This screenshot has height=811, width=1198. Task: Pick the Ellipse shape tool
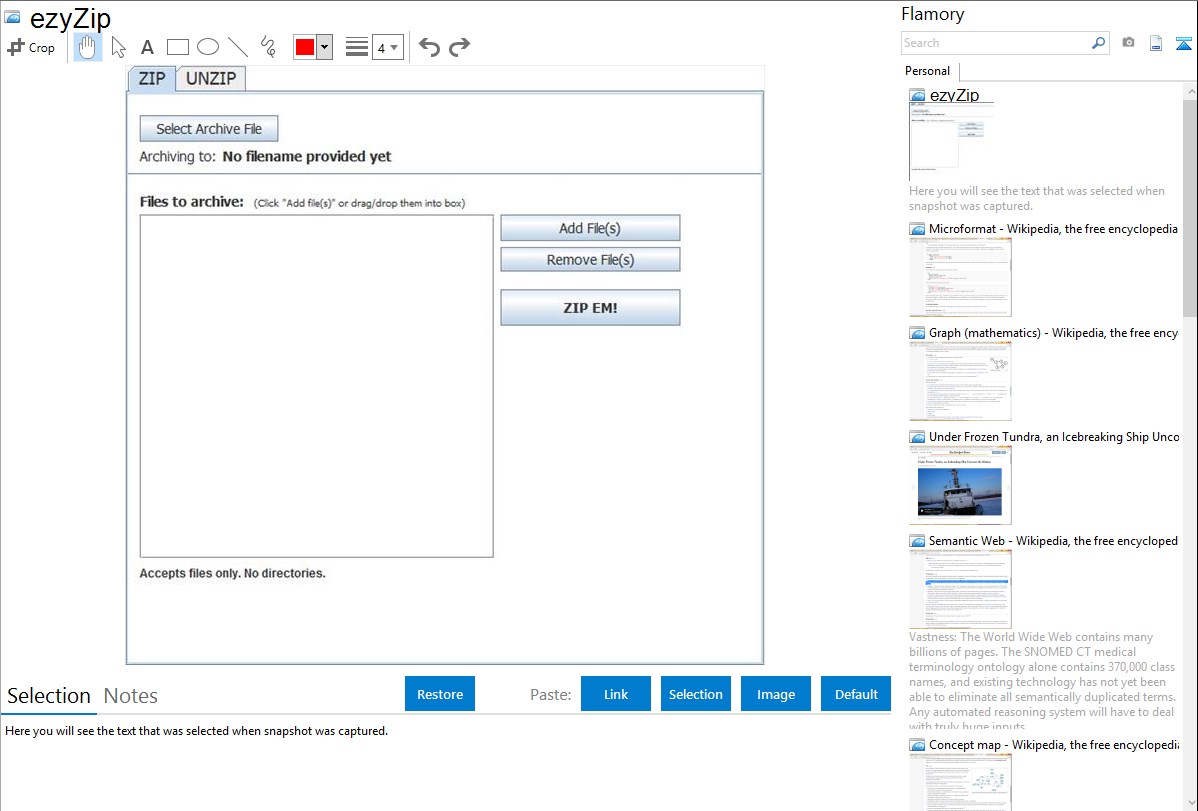(x=208, y=47)
